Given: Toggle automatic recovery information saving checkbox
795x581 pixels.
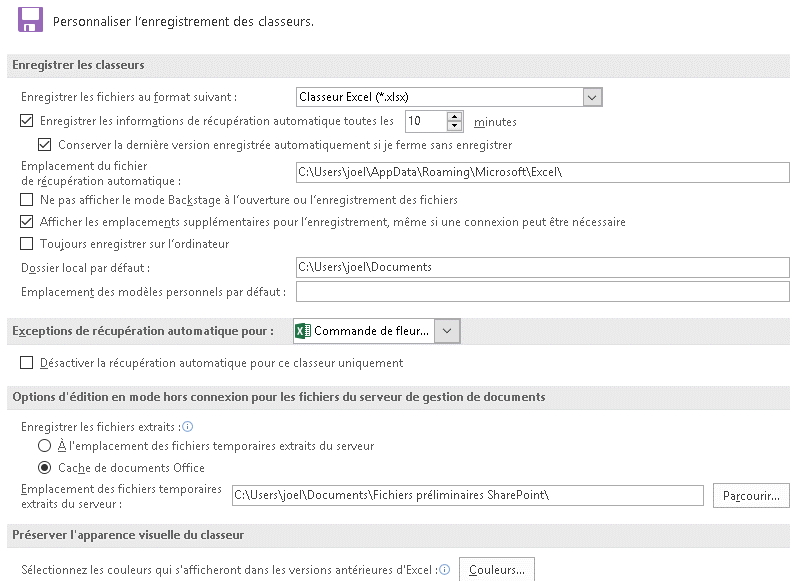Looking at the screenshot, I should pos(26,121).
